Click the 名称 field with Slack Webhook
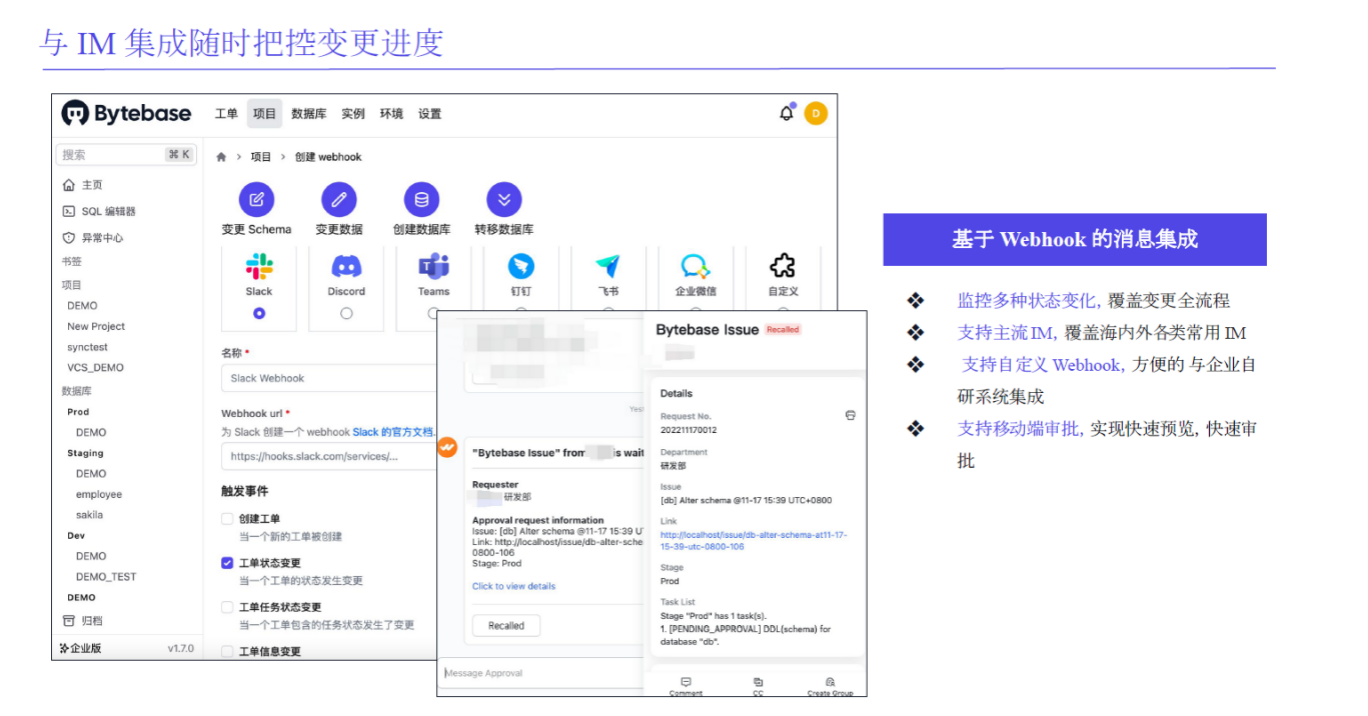Screen dimensions: 1368x716 tap(328, 378)
